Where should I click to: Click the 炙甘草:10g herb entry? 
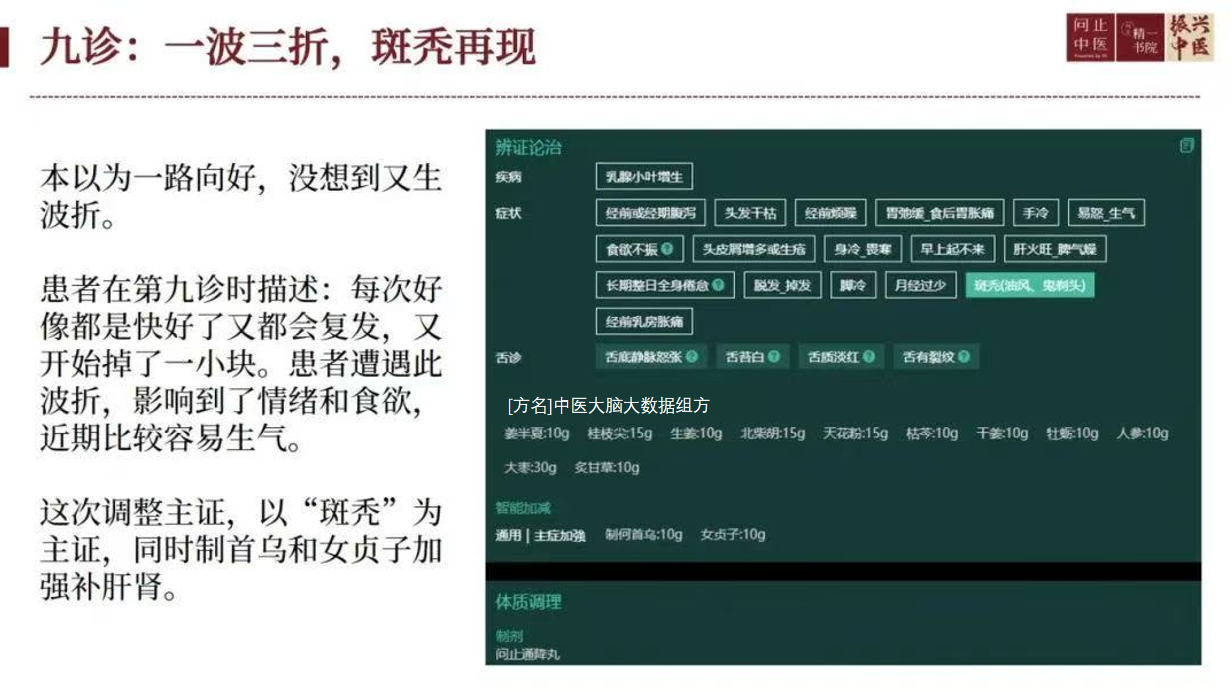tap(607, 467)
